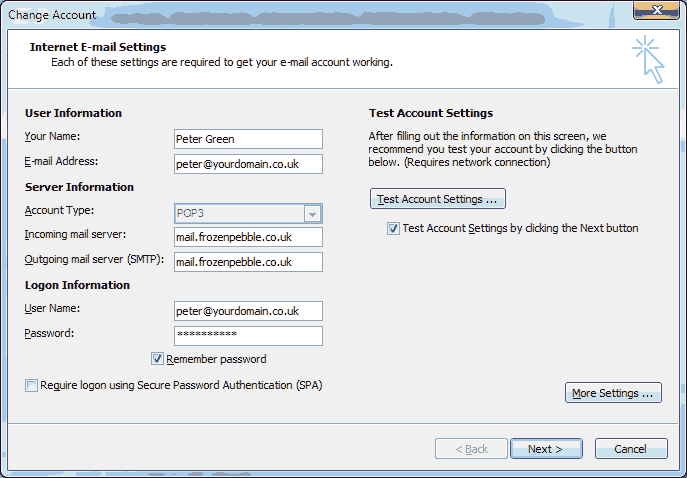Image resolution: width=687 pixels, height=478 pixels.
Task: Click the cursor wizard icon in header
Action: pyautogui.click(x=648, y=59)
